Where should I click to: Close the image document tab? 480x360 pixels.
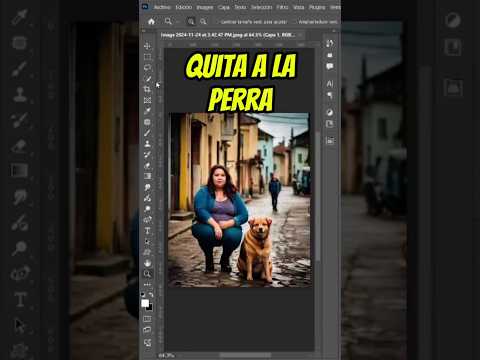coord(301,35)
